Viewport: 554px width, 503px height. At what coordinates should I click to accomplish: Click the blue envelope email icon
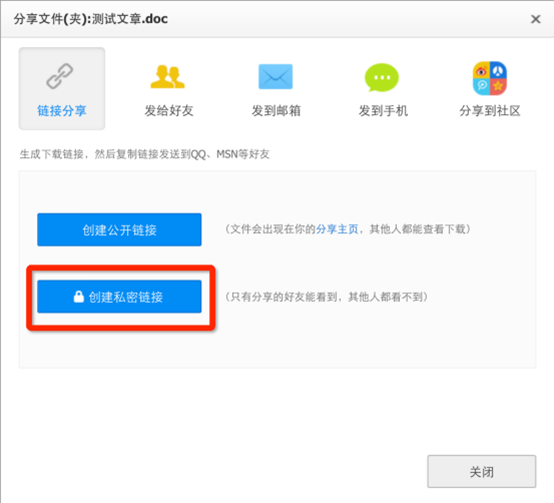(276, 76)
